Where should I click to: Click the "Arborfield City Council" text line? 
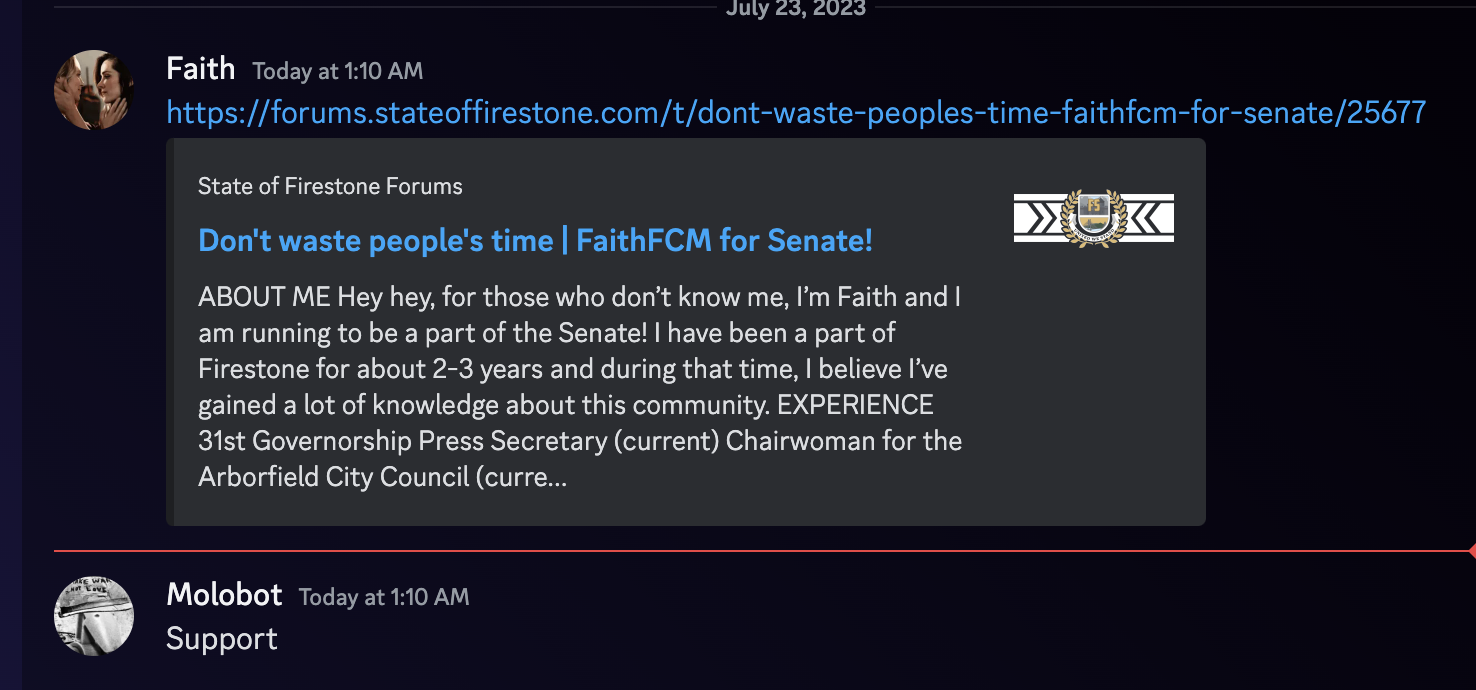[x=382, y=477]
